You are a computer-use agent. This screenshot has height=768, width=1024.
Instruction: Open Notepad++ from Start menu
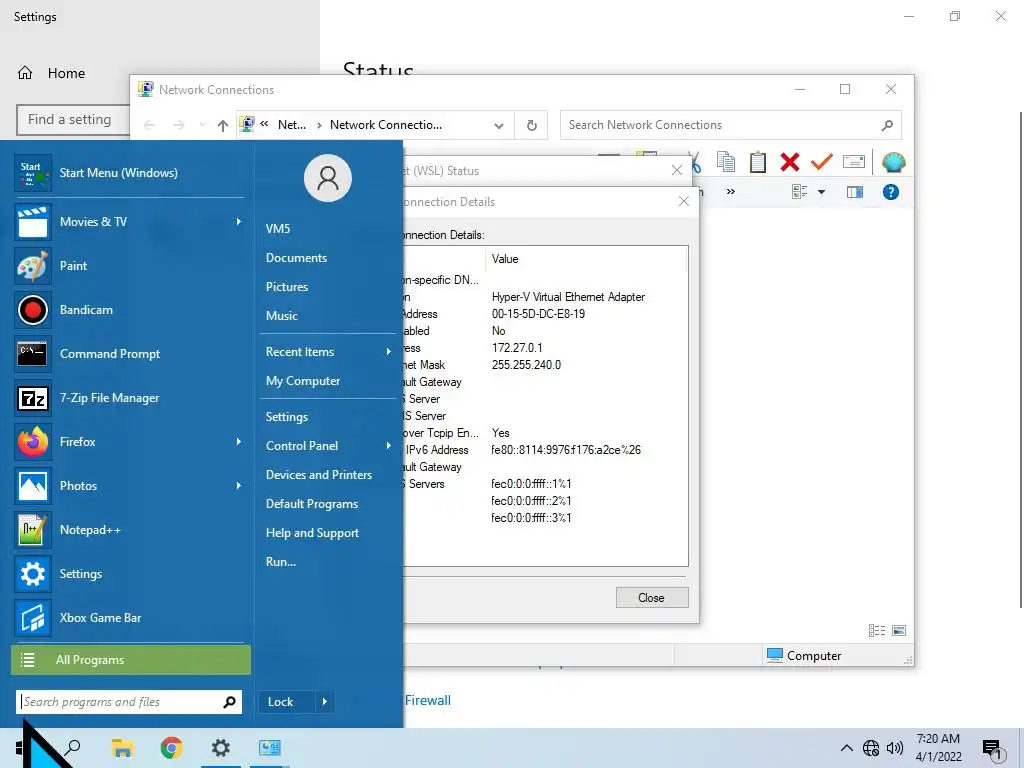(129, 530)
